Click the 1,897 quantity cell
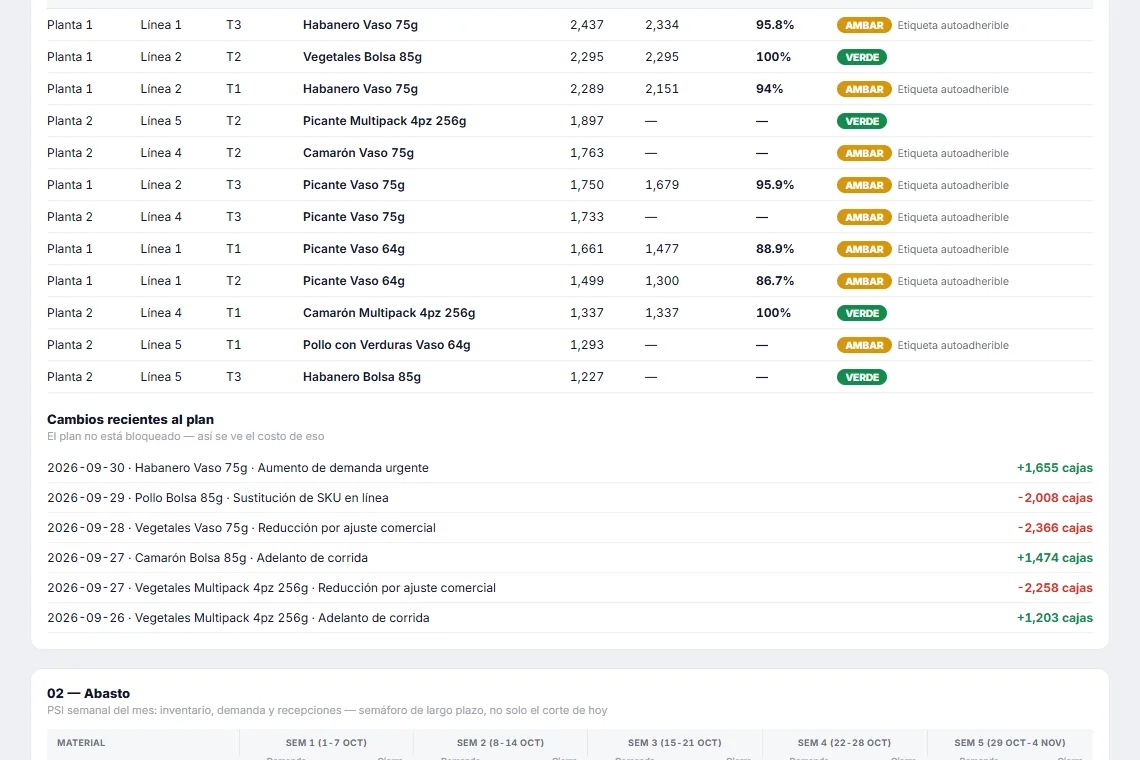This screenshot has width=1140, height=760. [587, 121]
